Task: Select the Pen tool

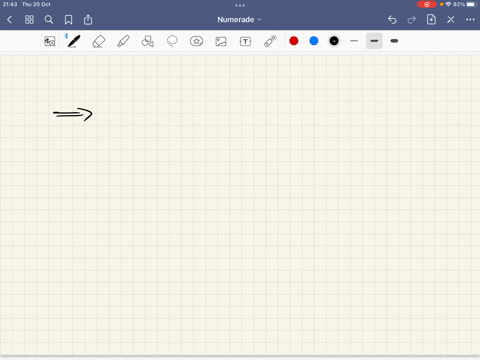Action: point(74,41)
